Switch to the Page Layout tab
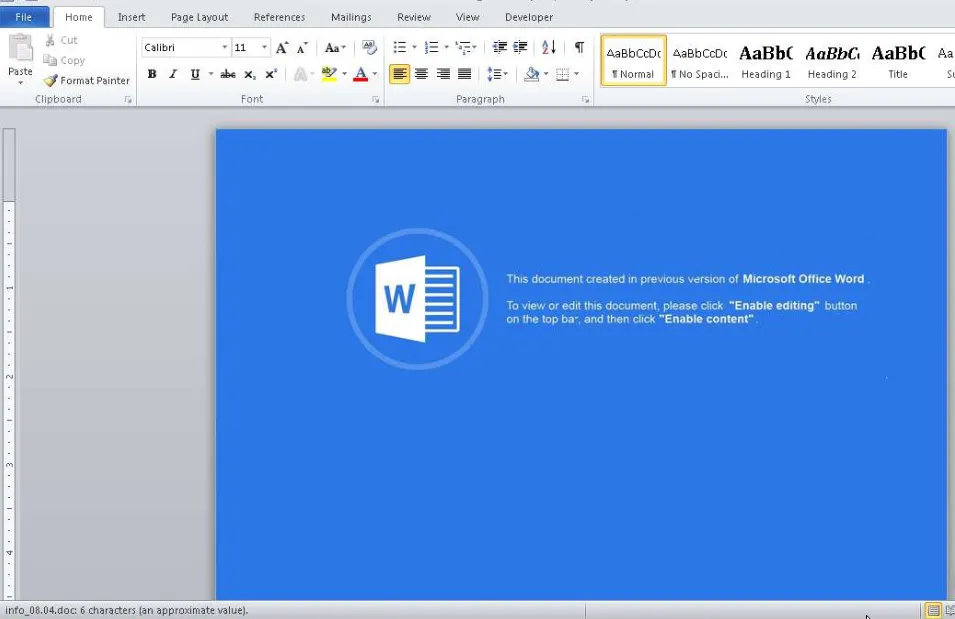The height and width of the screenshot is (619, 955). pyautogui.click(x=199, y=17)
